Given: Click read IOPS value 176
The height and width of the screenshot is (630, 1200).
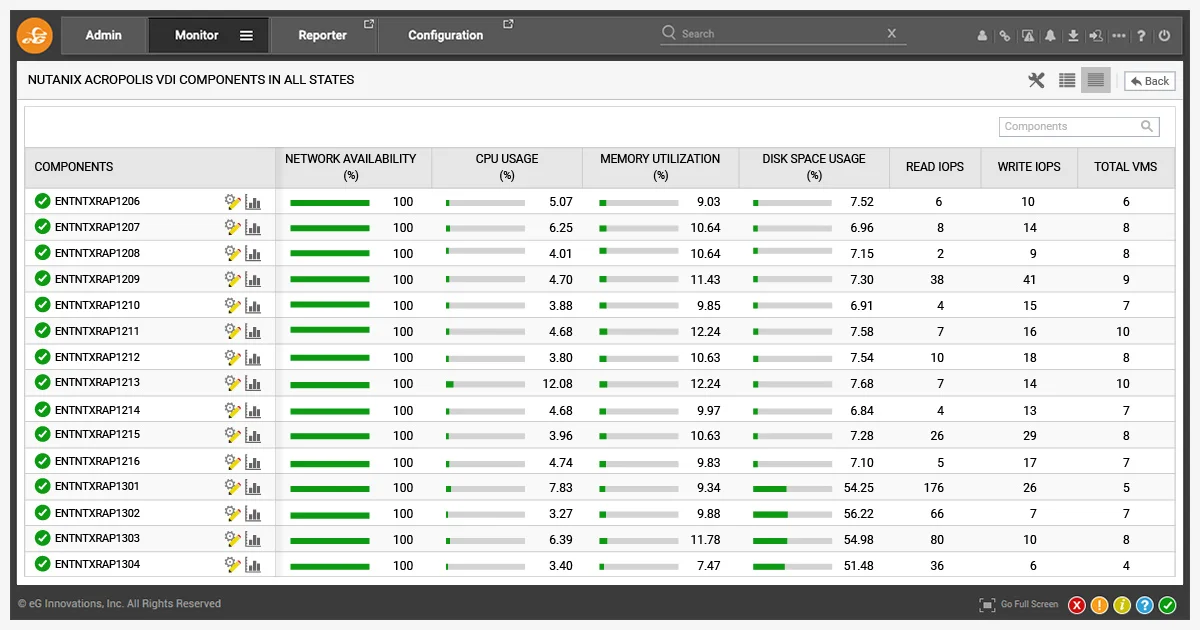Looking at the screenshot, I should pyautogui.click(x=933, y=488).
